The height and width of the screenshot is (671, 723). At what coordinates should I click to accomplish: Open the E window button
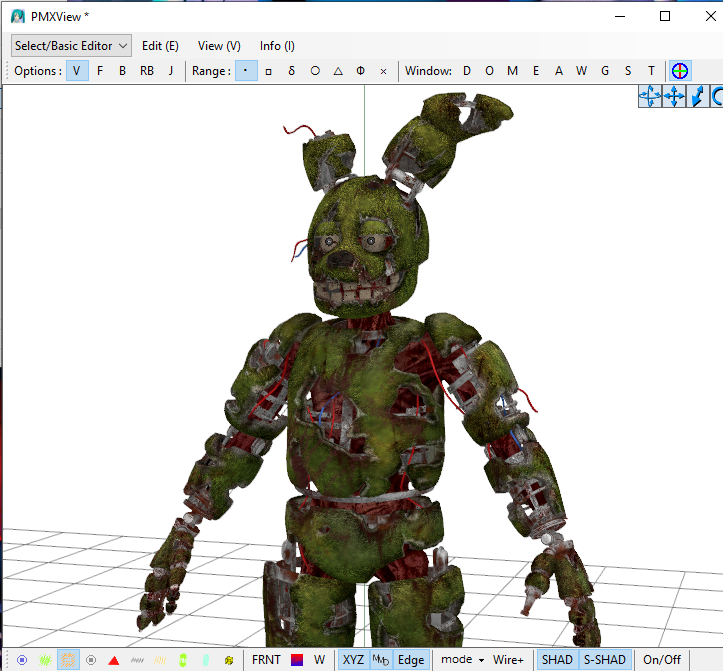point(536,71)
